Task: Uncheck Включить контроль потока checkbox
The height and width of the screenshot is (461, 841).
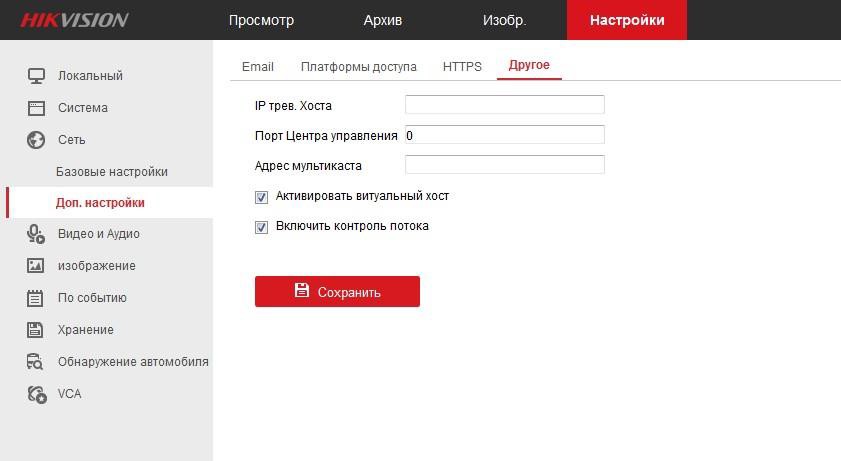Action: (x=261, y=227)
